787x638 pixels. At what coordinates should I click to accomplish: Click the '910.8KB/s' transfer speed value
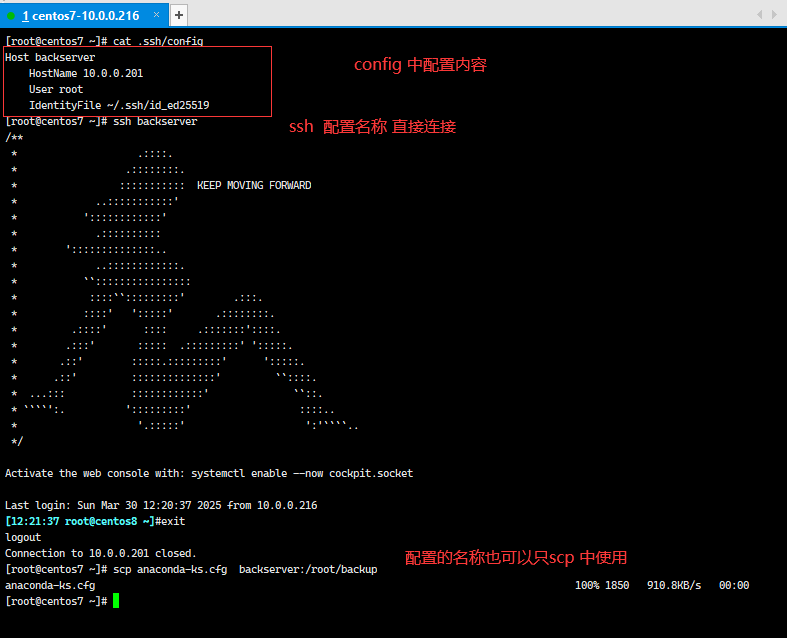[x=674, y=585]
